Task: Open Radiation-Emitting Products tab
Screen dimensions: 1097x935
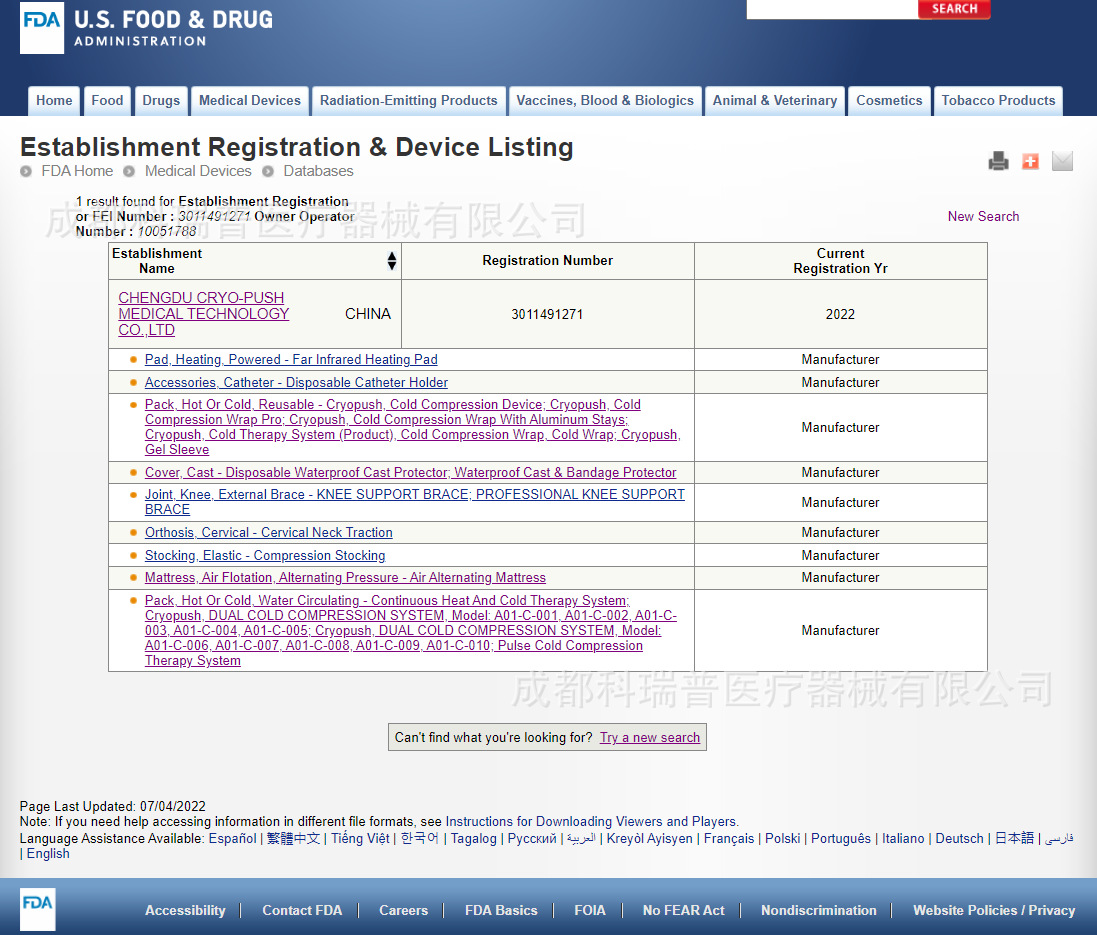Action: point(409,101)
